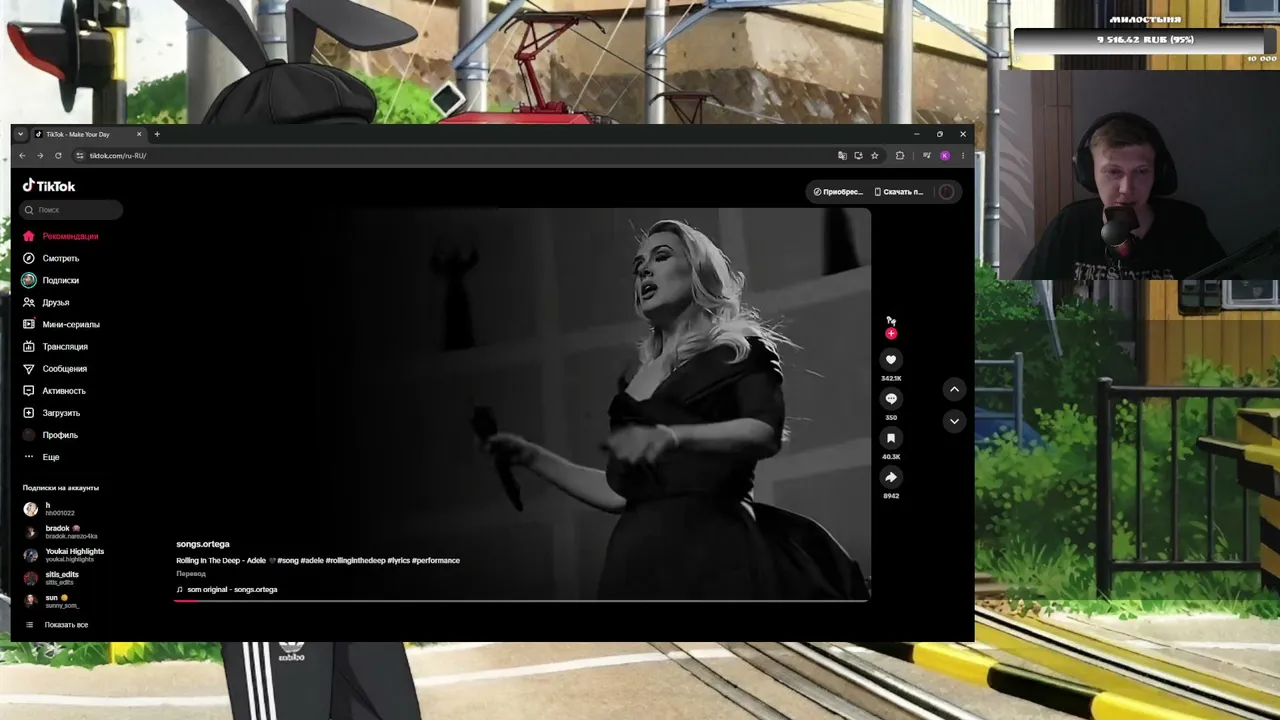Skip to the next video with down arrow
Viewport: 1280px width, 720px height.
(954, 421)
